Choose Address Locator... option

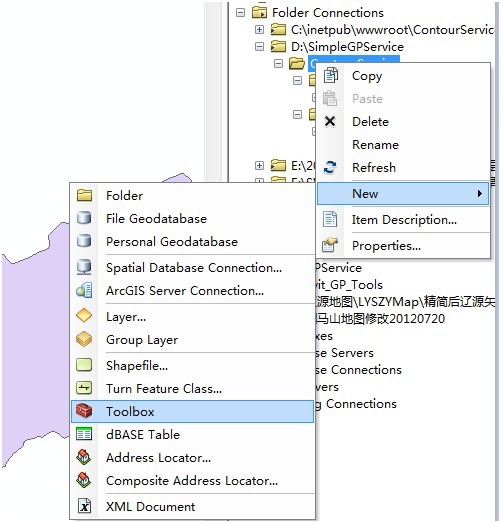[x=192, y=457]
